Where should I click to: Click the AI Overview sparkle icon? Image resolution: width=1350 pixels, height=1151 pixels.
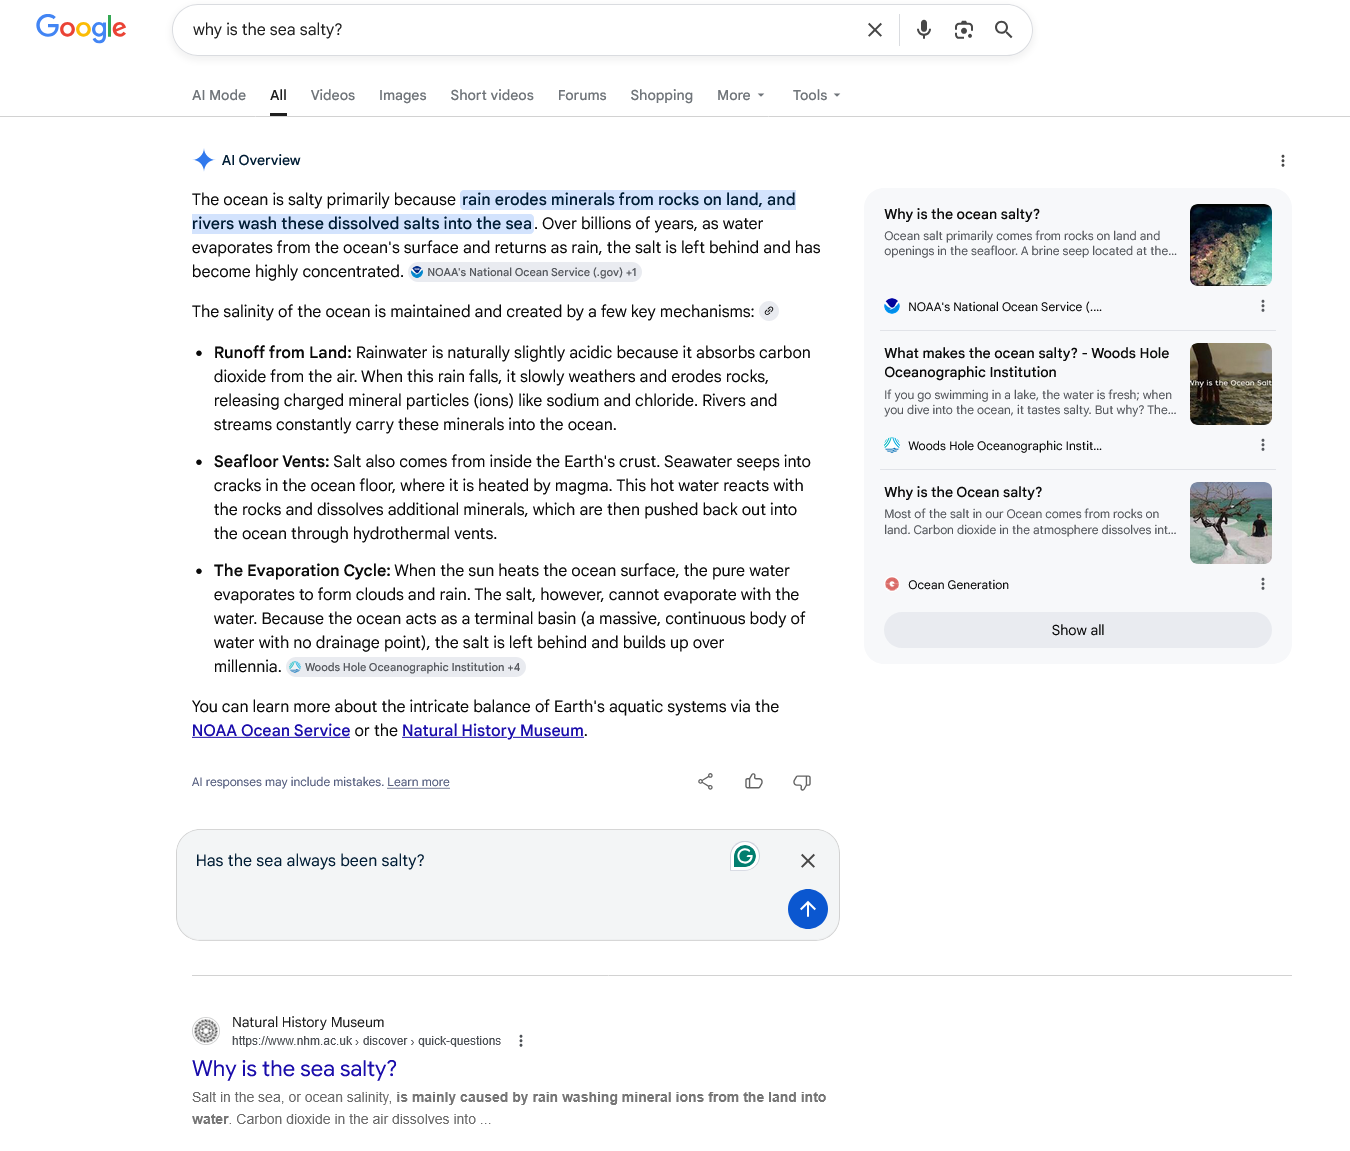(x=204, y=160)
